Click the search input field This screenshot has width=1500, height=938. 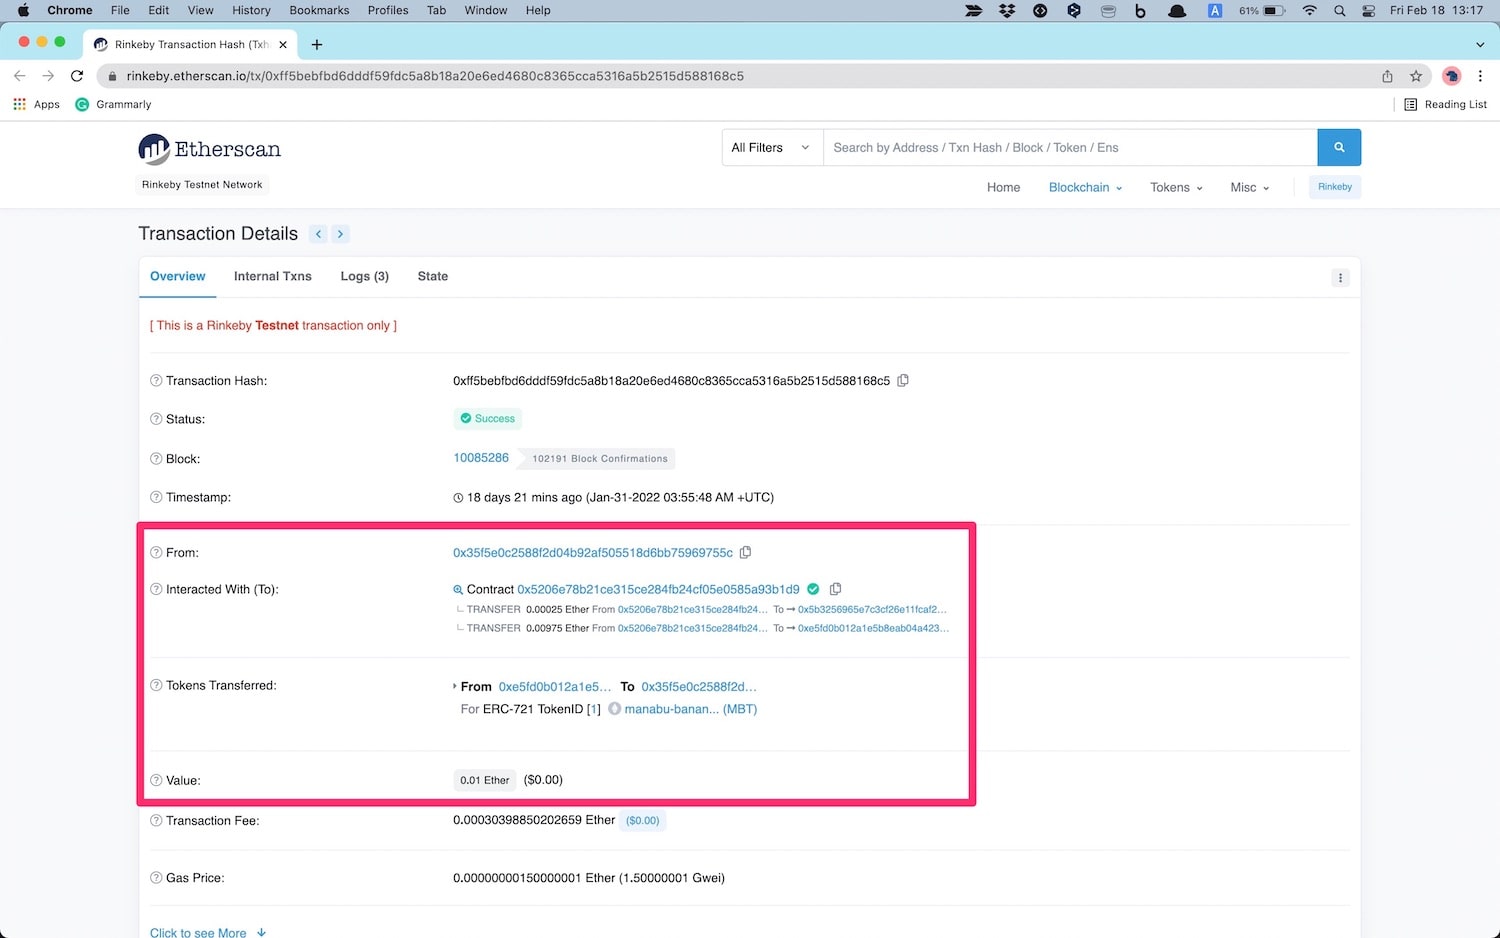(1070, 147)
